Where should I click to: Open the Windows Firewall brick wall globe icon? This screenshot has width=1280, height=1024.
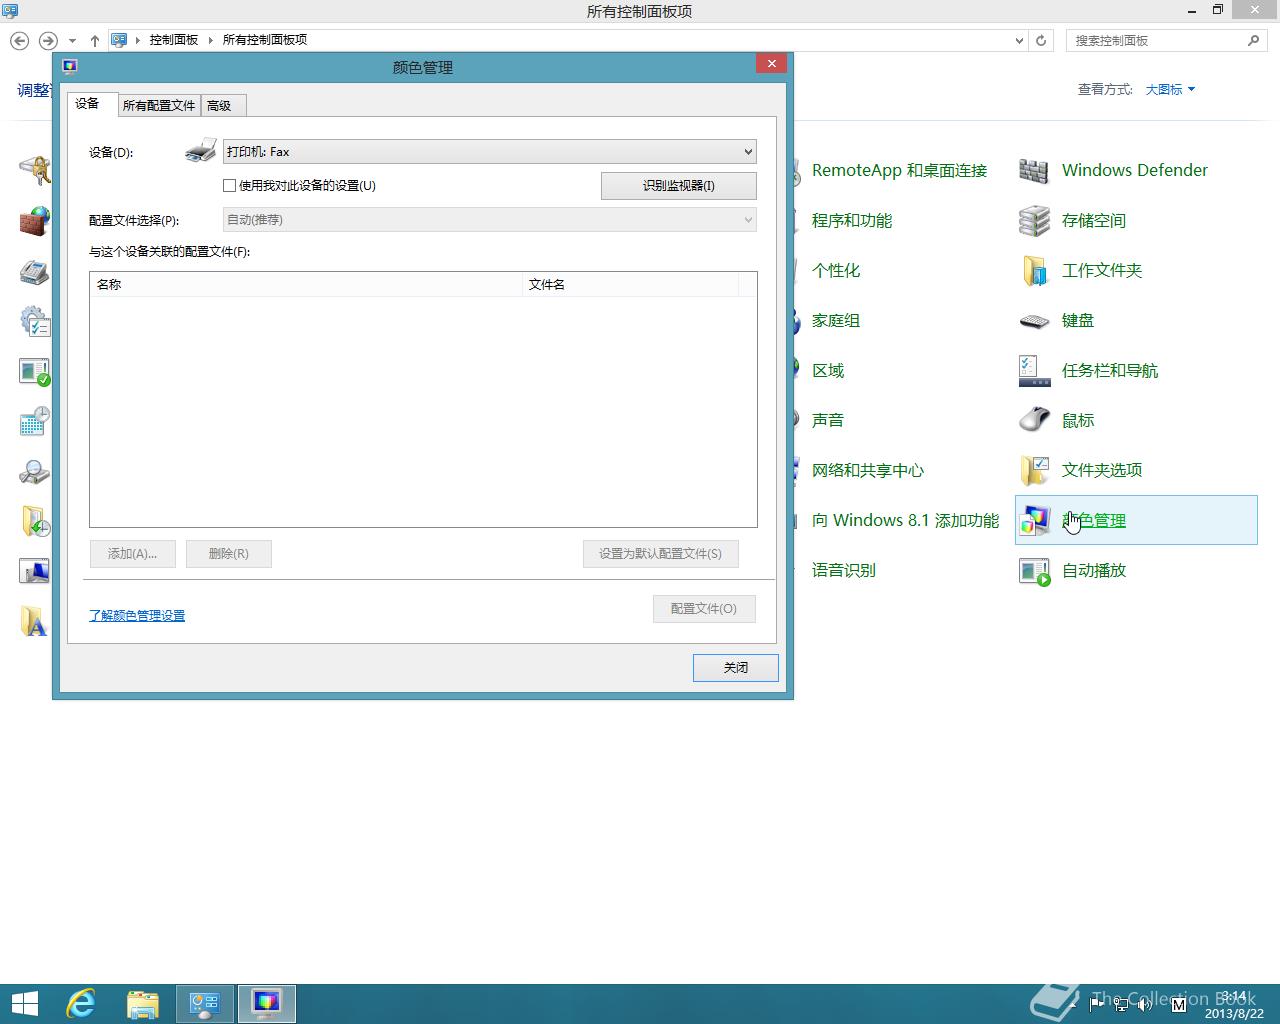pos(35,221)
